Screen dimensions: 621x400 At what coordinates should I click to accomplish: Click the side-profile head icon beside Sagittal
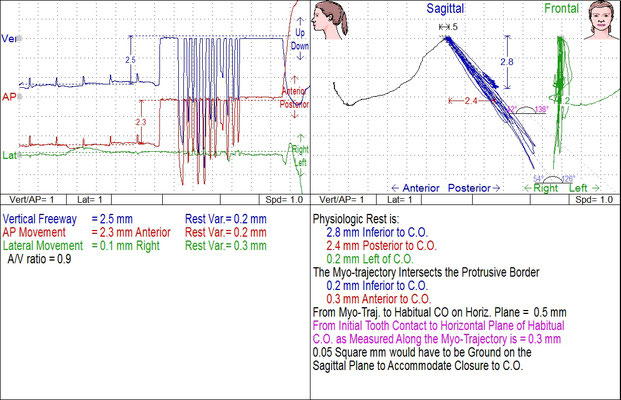pyautogui.click(x=330, y=20)
